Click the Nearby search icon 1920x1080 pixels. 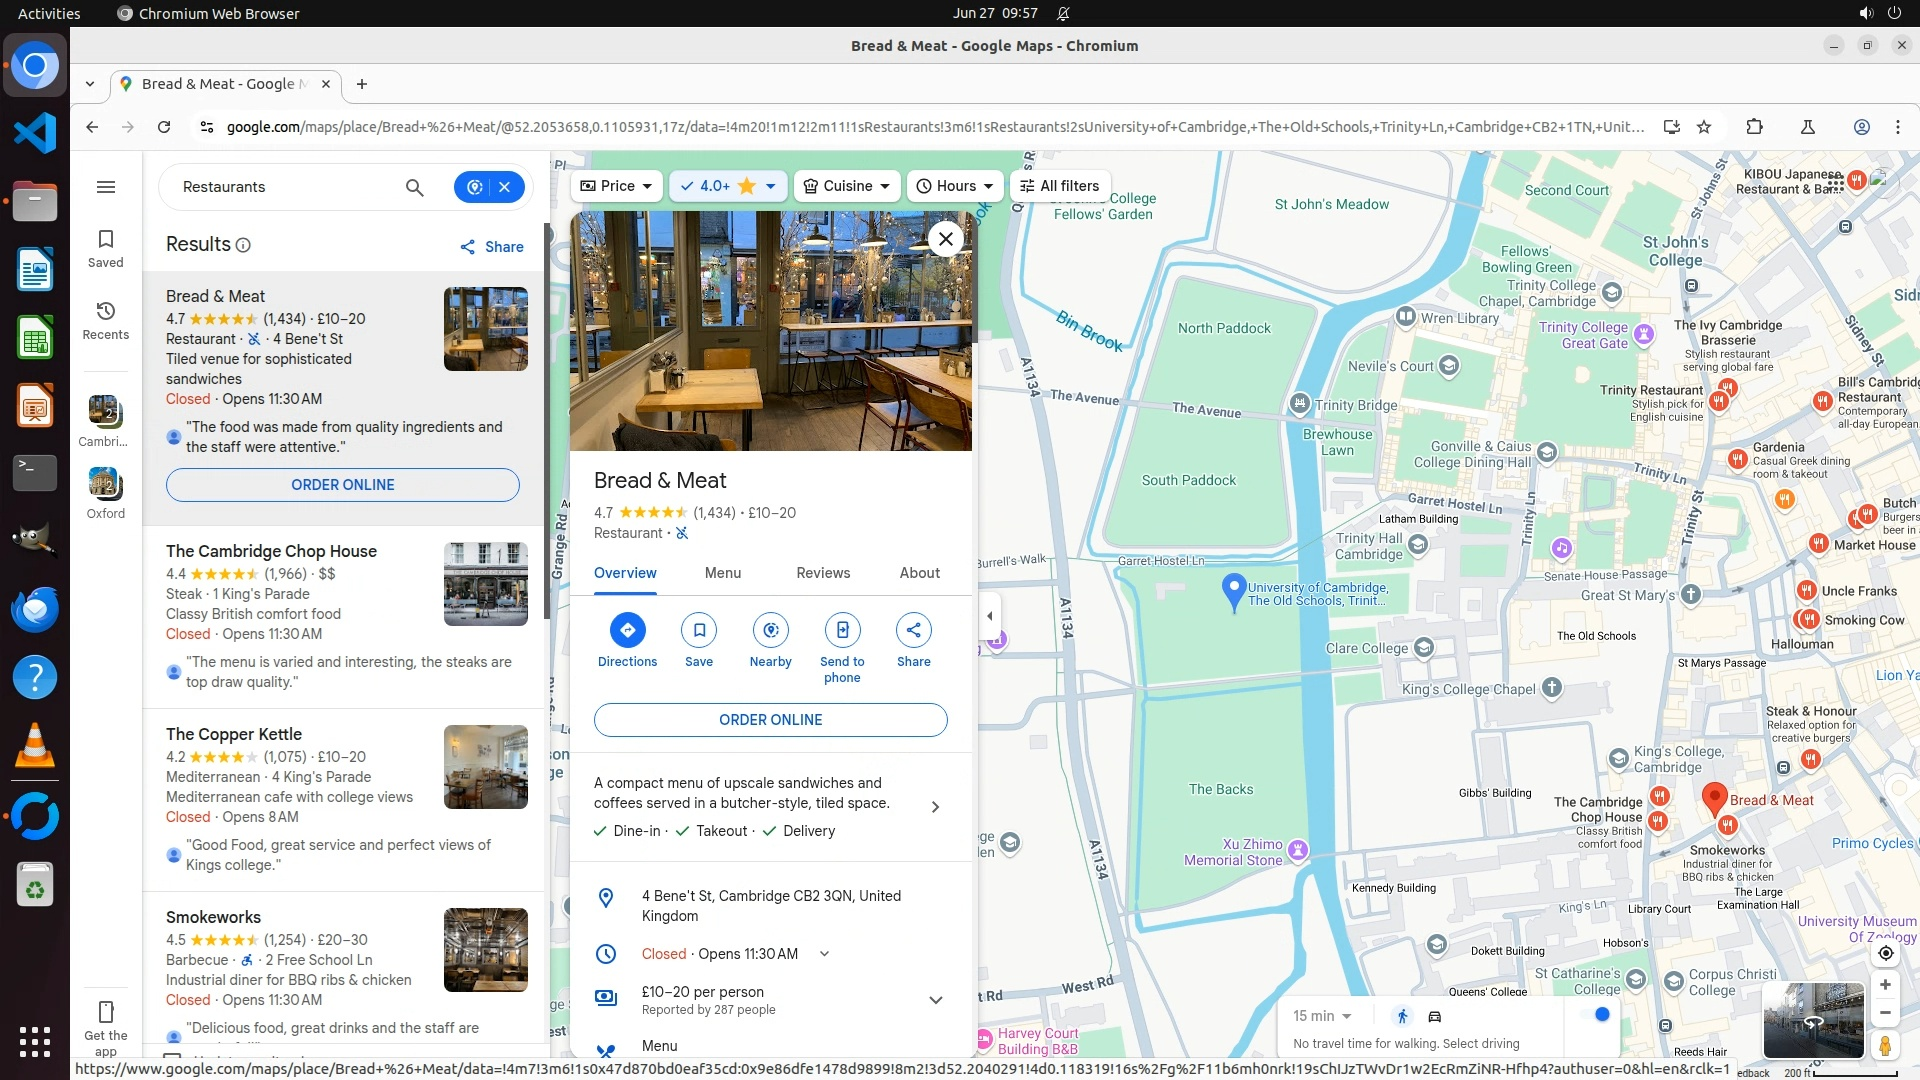tap(770, 630)
